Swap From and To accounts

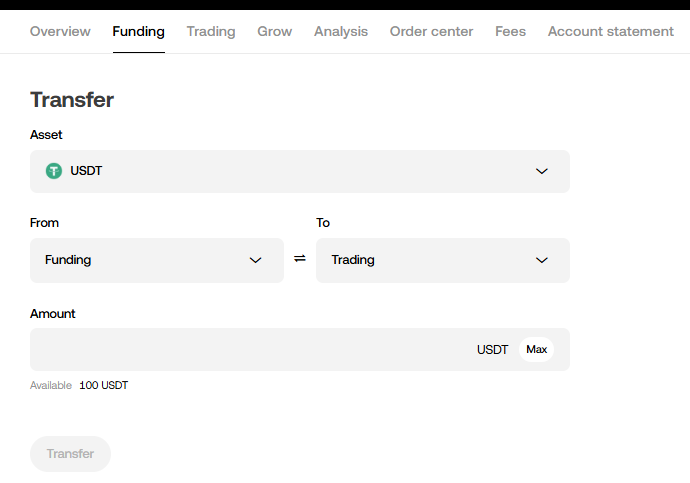(300, 259)
